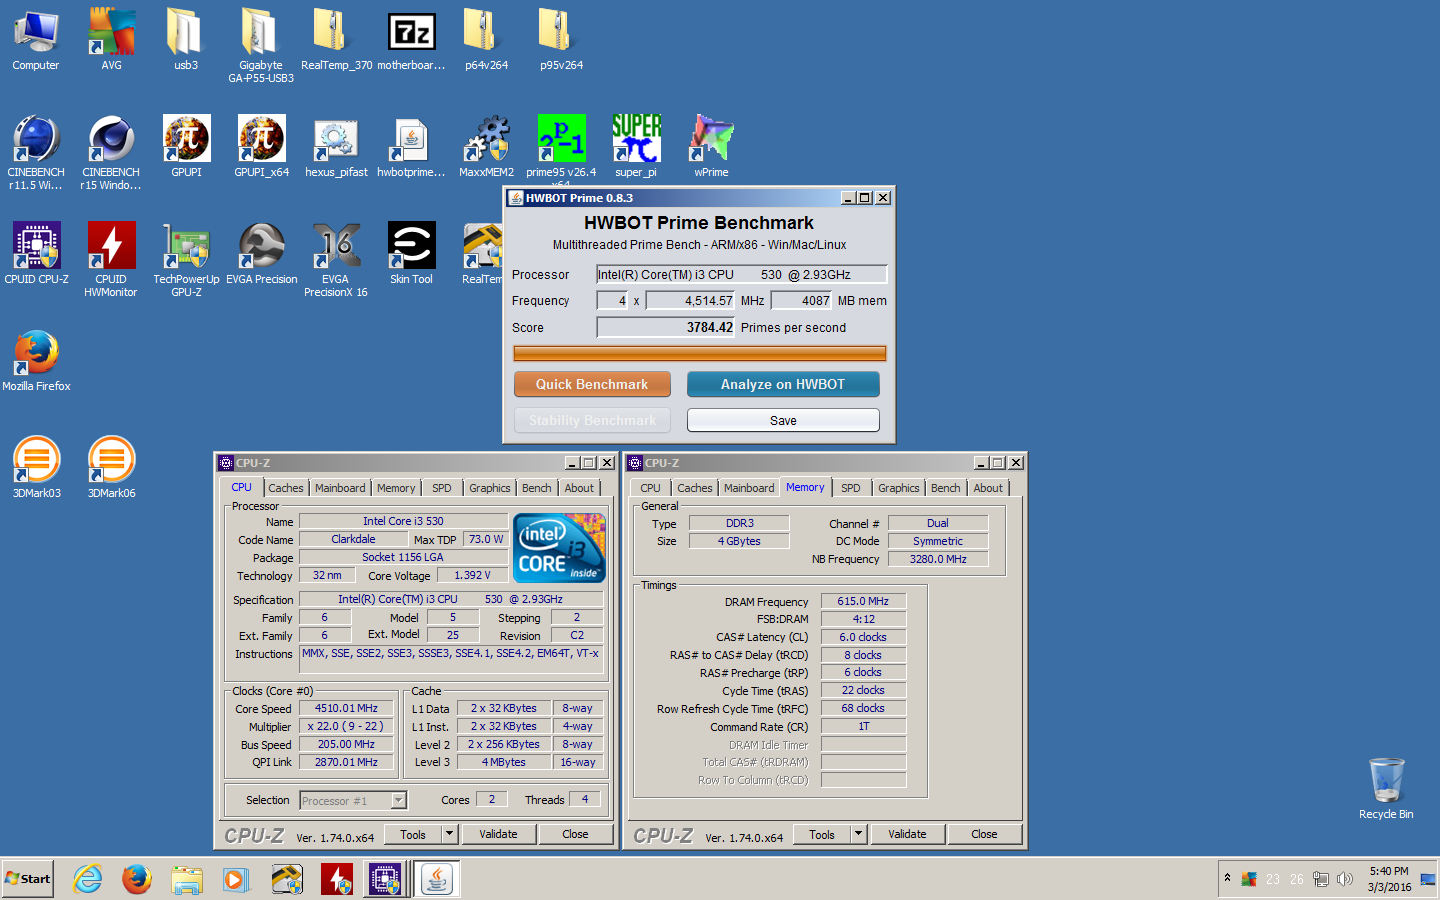1440x900 pixels.
Task: Click Analyze on HWBOT button
Action: tap(783, 384)
